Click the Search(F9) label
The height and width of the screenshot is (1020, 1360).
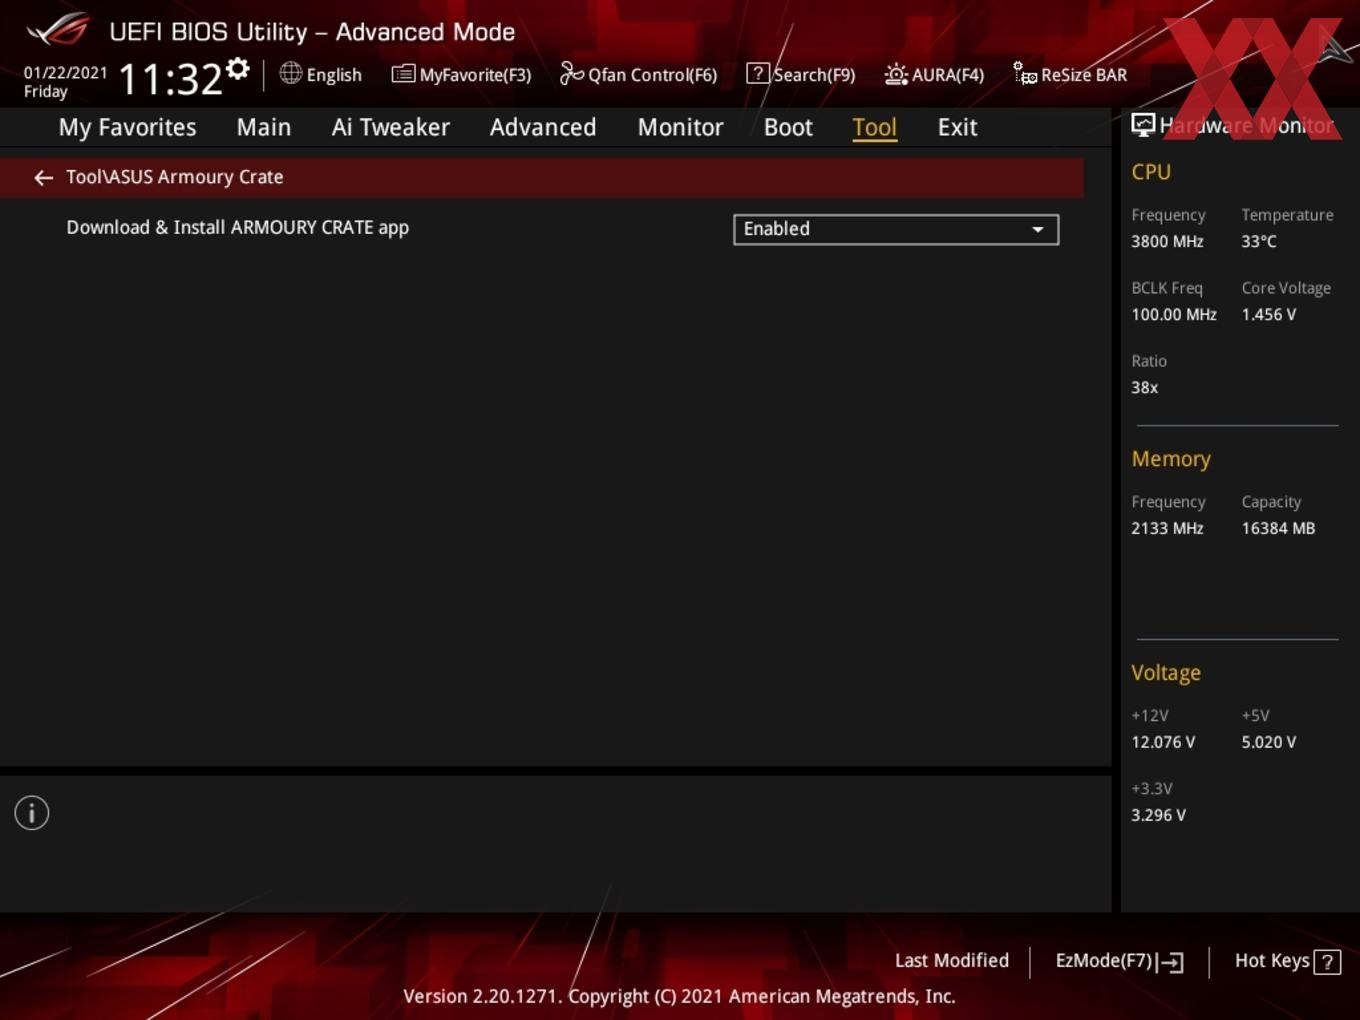pyautogui.click(x=814, y=75)
